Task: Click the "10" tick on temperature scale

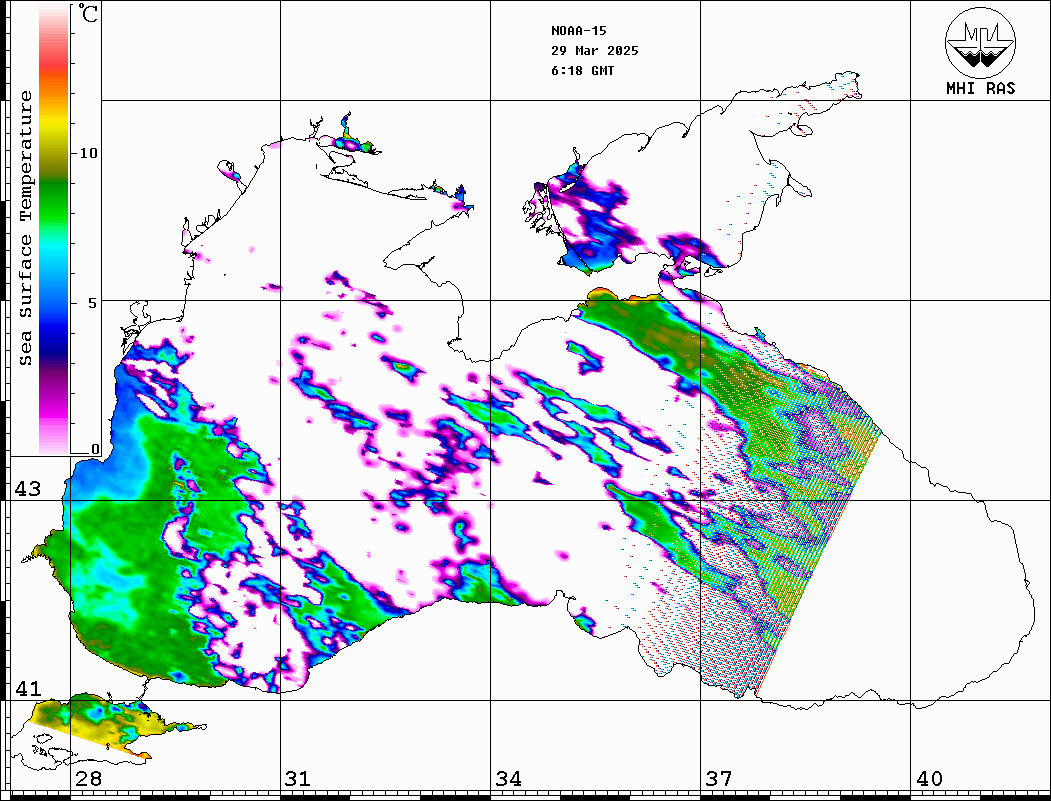Action: click(x=88, y=153)
